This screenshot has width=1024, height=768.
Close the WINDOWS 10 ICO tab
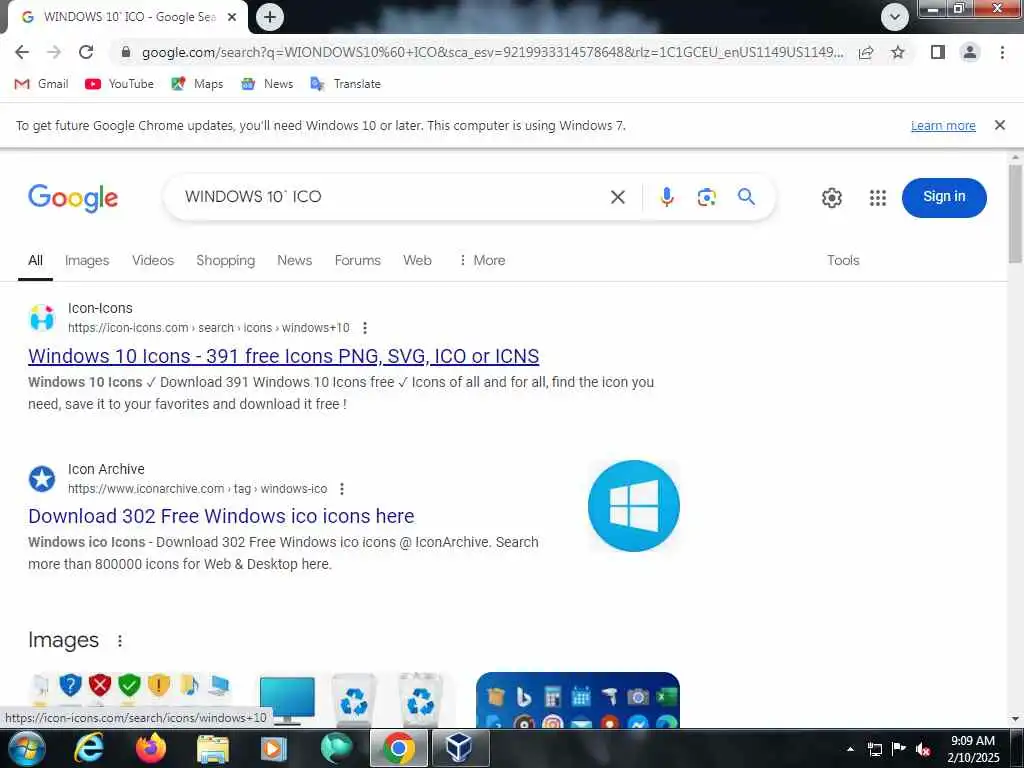232,18
